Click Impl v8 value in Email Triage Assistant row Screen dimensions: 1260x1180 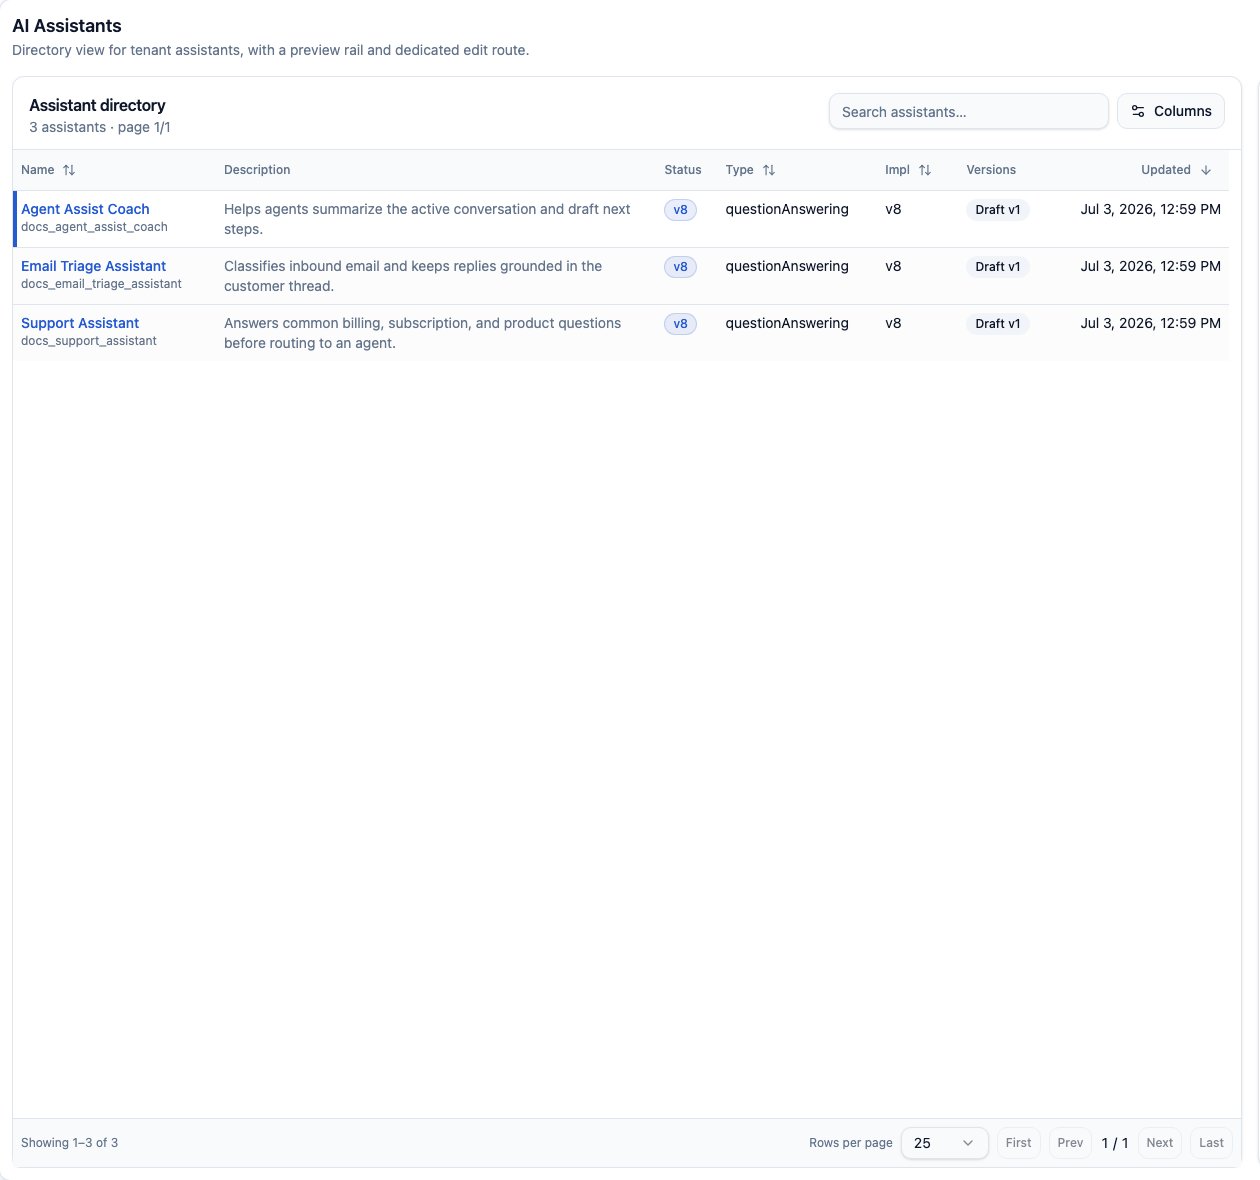(893, 266)
